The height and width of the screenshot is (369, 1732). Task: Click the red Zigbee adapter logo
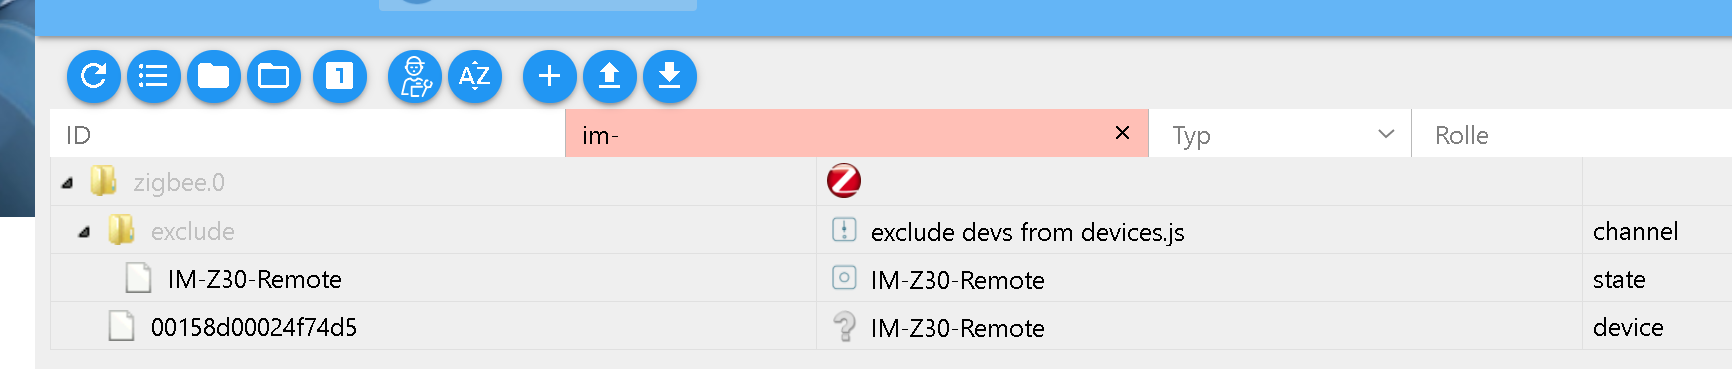coord(844,181)
